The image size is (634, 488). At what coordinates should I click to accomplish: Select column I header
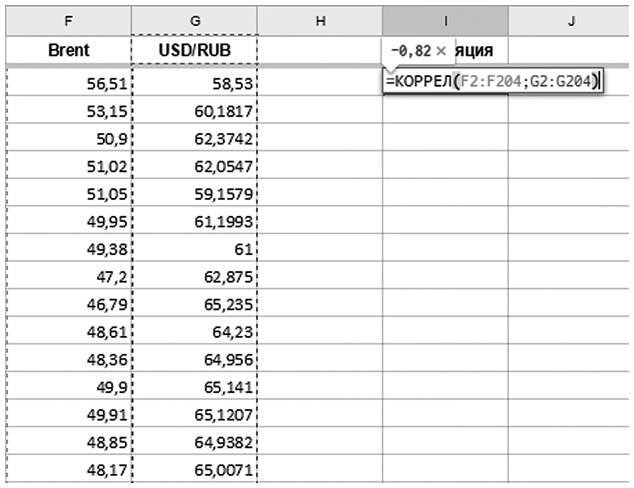[x=445, y=19]
